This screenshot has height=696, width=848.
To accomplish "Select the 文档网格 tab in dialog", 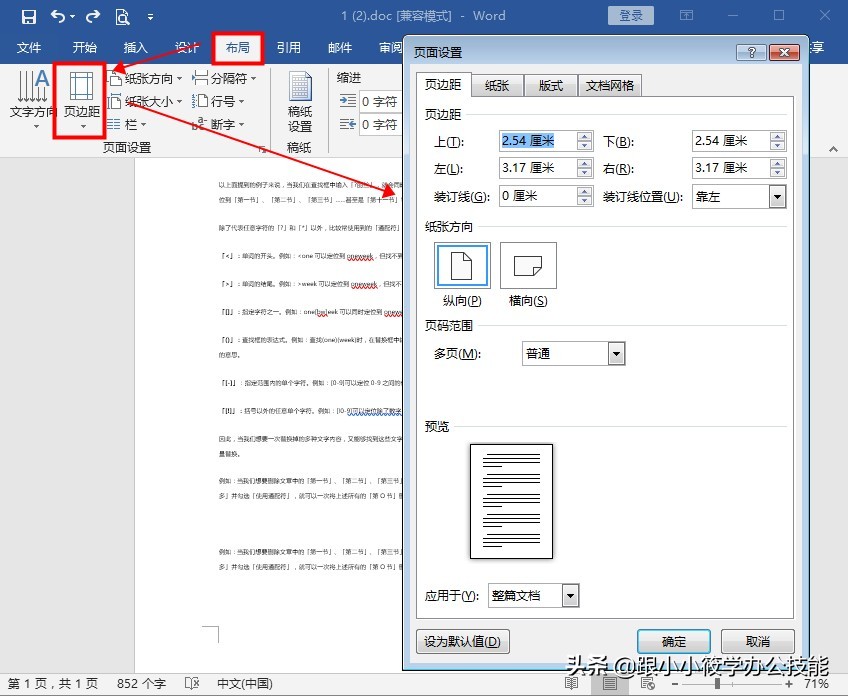I will (x=610, y=85).
